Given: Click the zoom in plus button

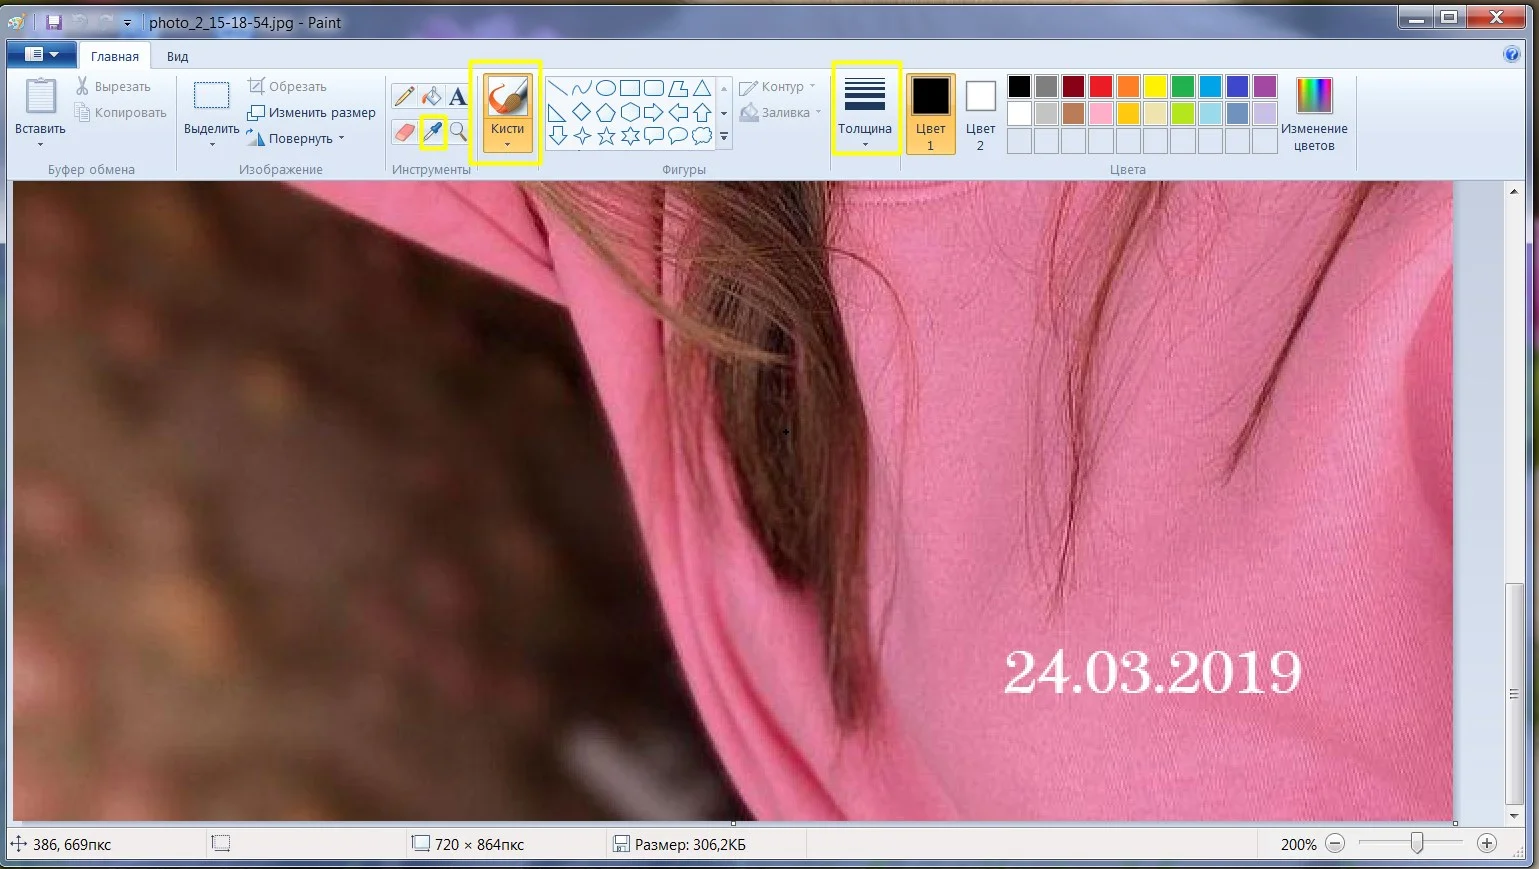Looking at the screenshot, I should (x=1487, y=844).
